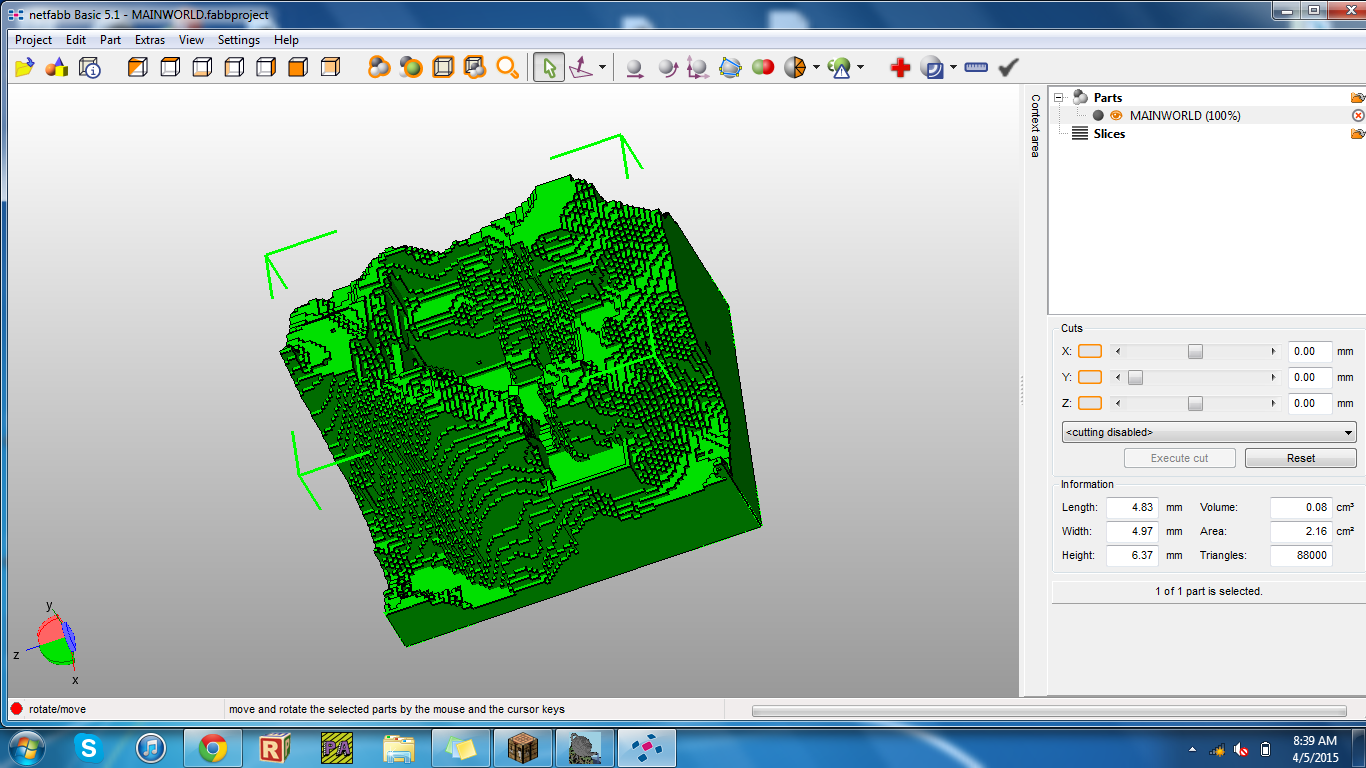Select the Slices tree item
1366x768 pixels.
(1109, 134)
